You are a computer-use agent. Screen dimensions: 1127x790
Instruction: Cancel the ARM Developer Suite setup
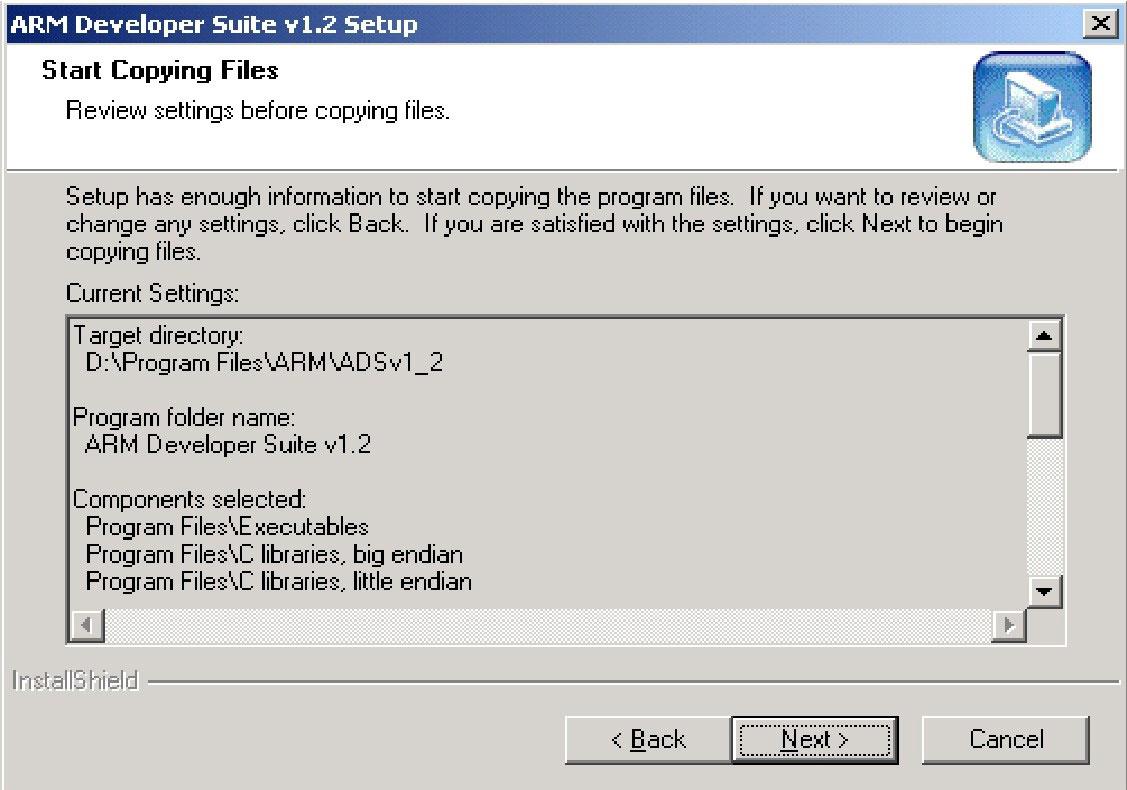pos(1005,740)
